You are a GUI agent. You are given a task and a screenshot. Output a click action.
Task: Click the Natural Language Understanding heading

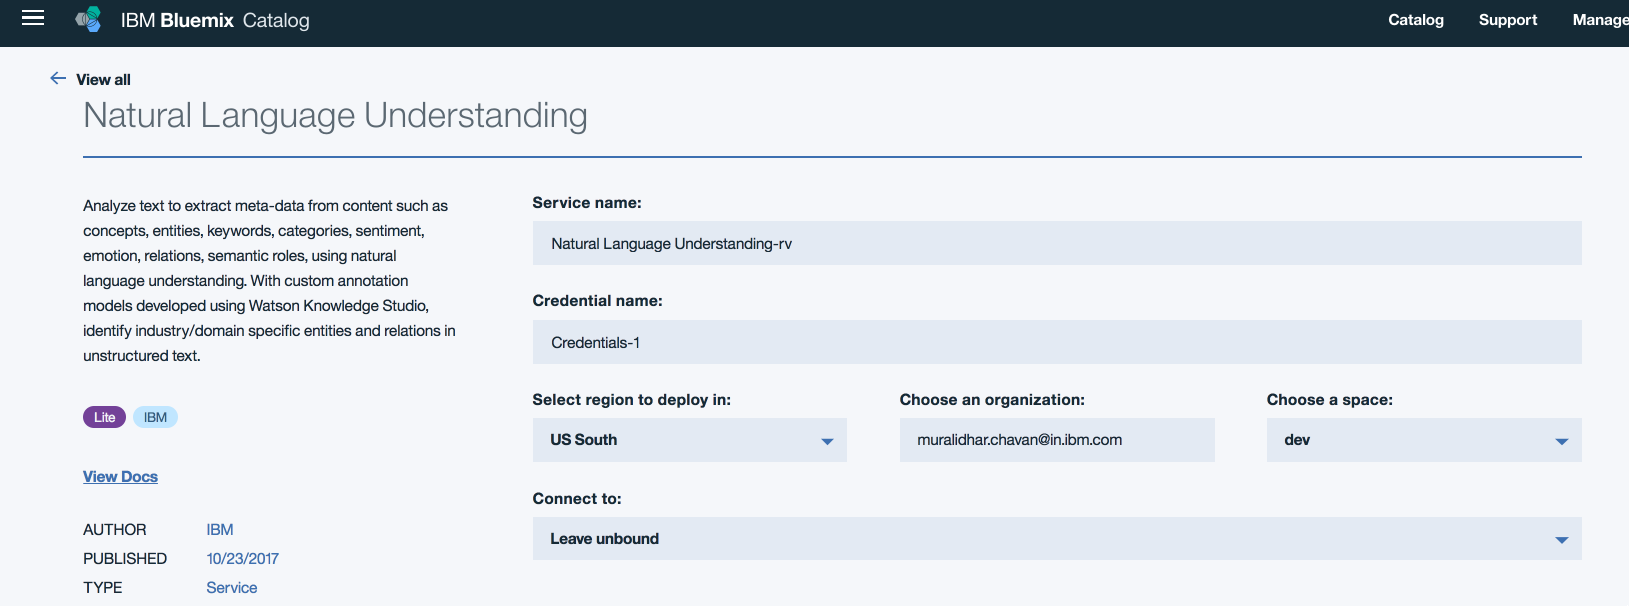pyautogui.click(x=335, y=115)
